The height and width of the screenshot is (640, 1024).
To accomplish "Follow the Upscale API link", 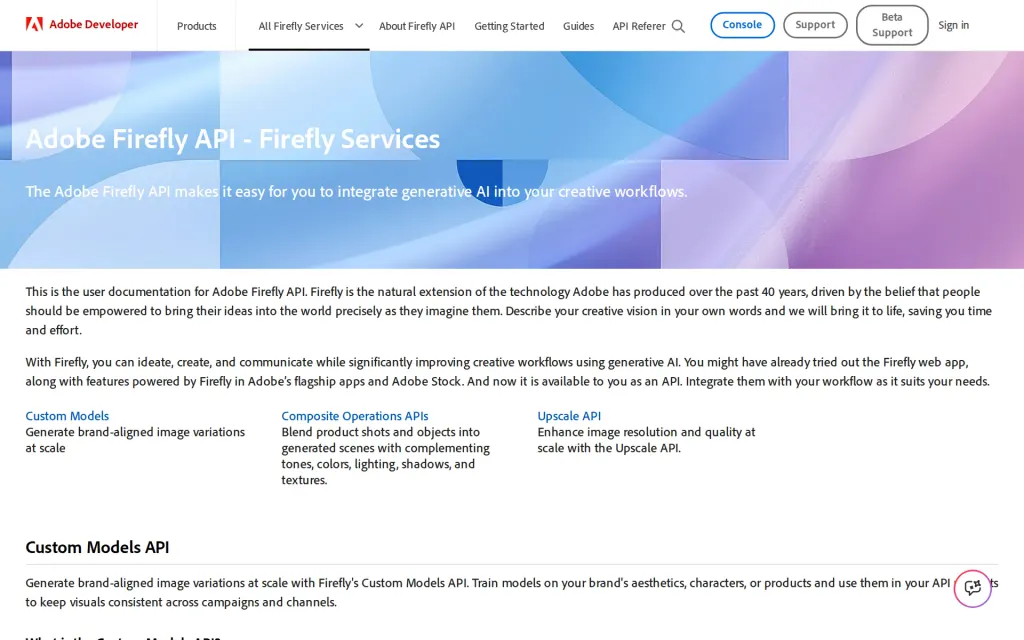I will pyautogui.click(x=569, y=415).
